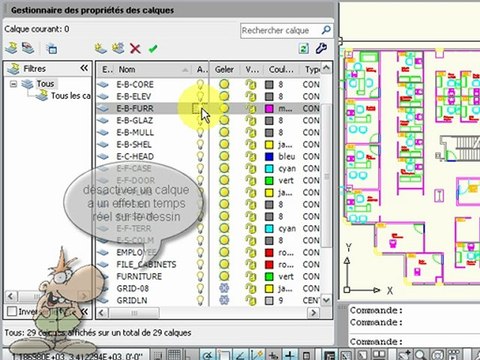Toggle the FILE_CABINETS layer light bulb
Screen dimensions: 480x360
(x=200, y=264)
